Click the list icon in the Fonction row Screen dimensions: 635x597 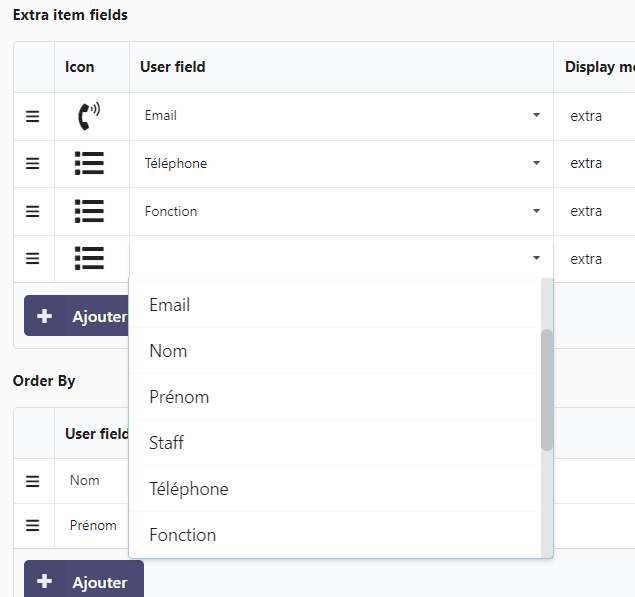(x=90, y=211)
